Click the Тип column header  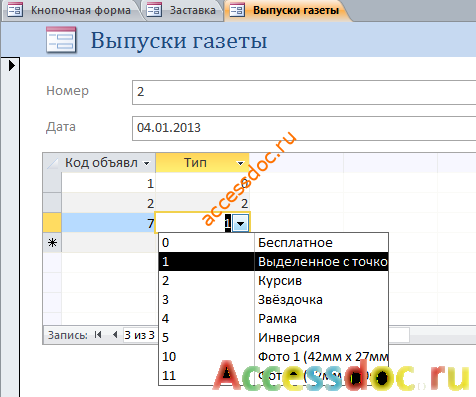(202, 163)
